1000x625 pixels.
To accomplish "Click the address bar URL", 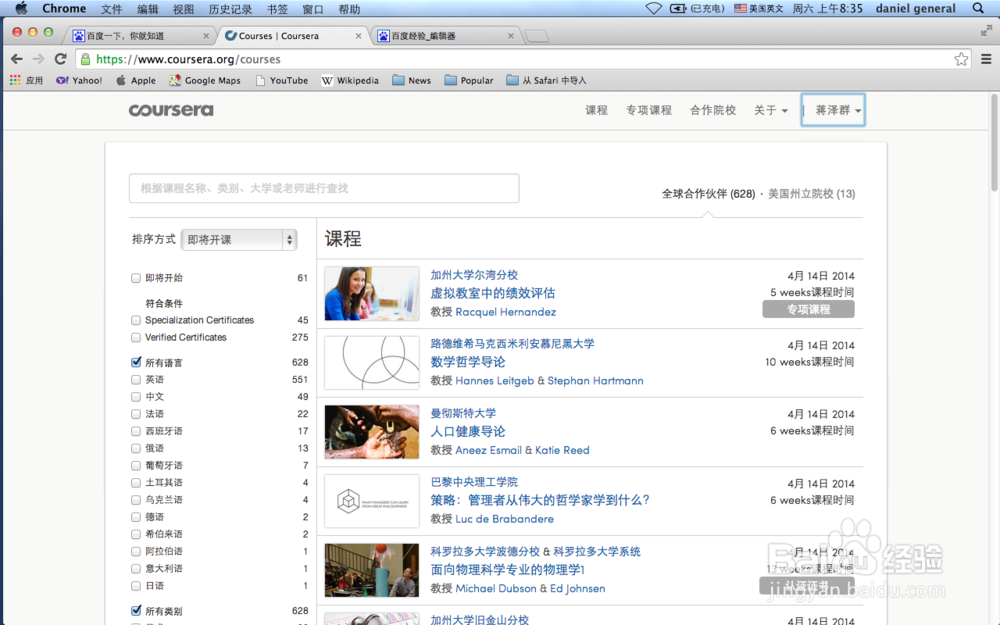I will coord(188,59).
